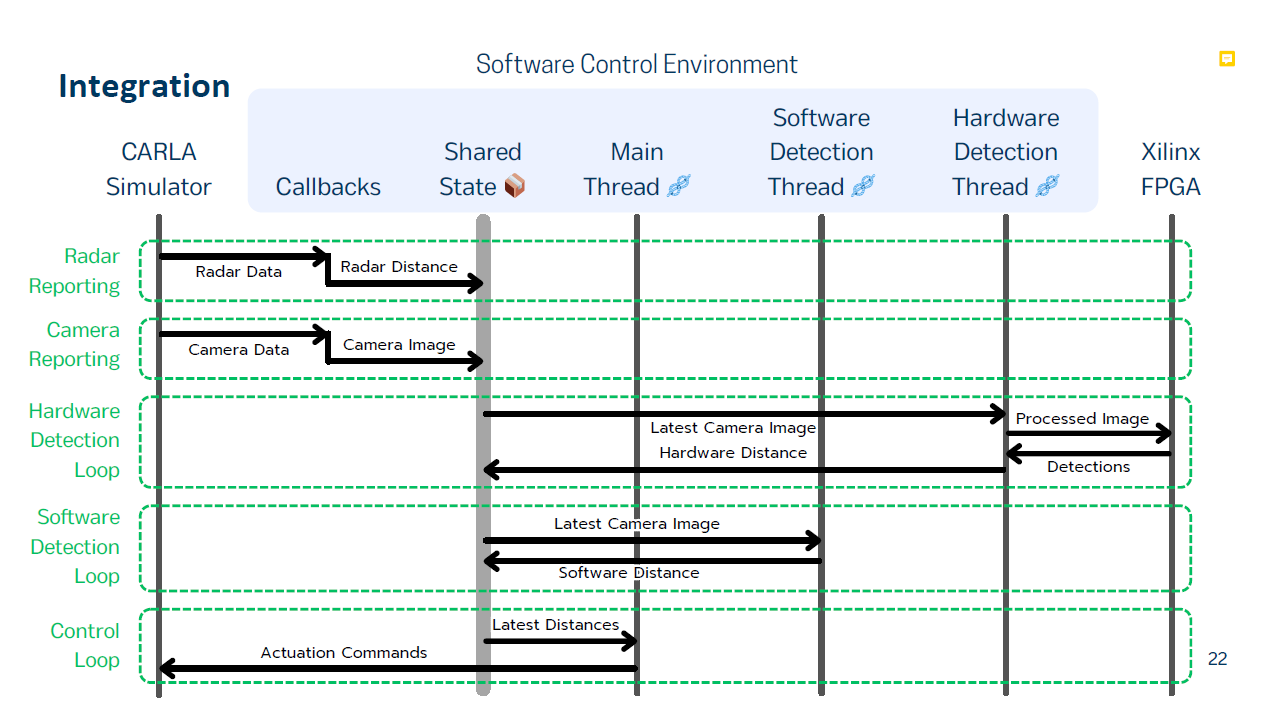Click the yellow comment note icon
The height and width of the screenshot is (719, 1279).
click(x=1227, y=59)
